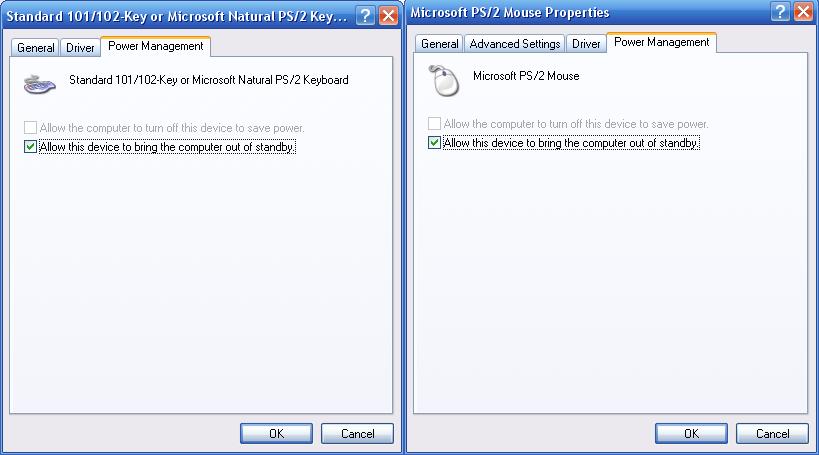
Task: Click the Help button in Keyboard dialog title bar
Action: pyautogui.click(x=366, y=17)
